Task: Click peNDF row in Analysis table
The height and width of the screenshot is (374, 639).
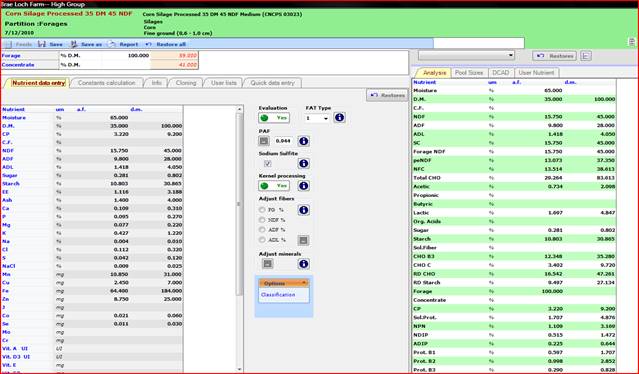Action: point(514,161)
